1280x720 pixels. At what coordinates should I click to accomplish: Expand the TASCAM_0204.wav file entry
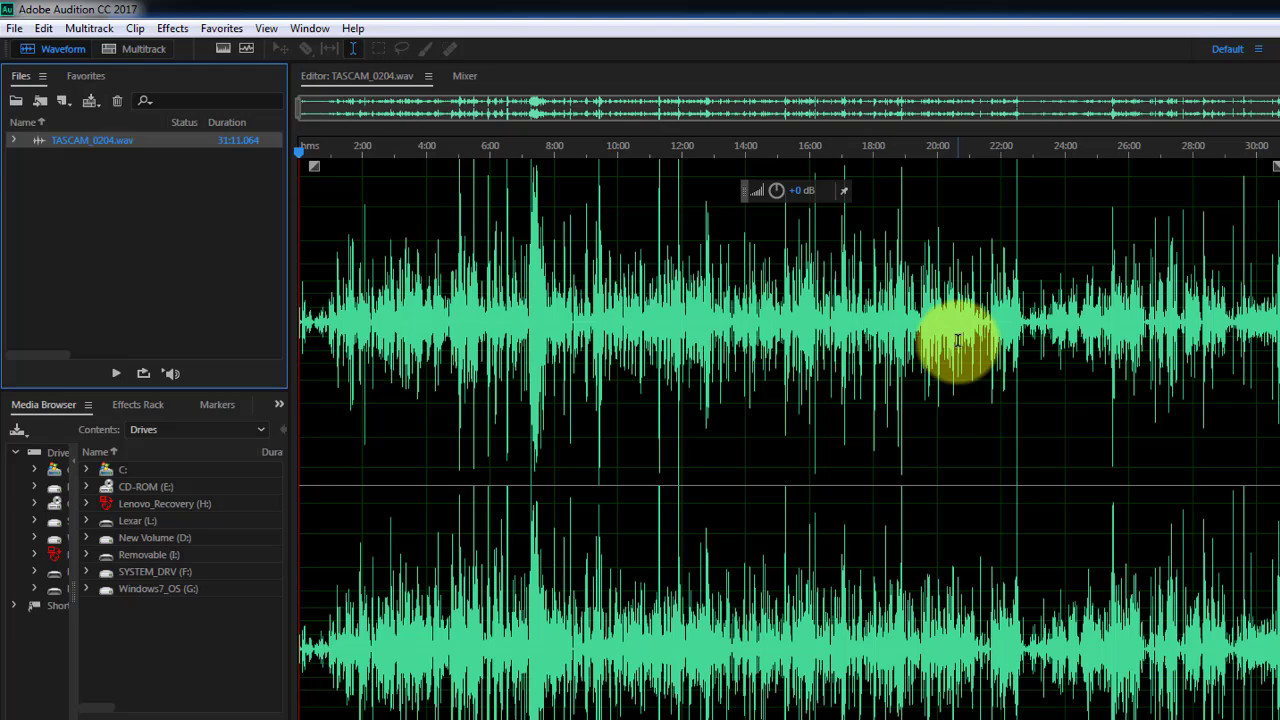click(x=14, y=140)
